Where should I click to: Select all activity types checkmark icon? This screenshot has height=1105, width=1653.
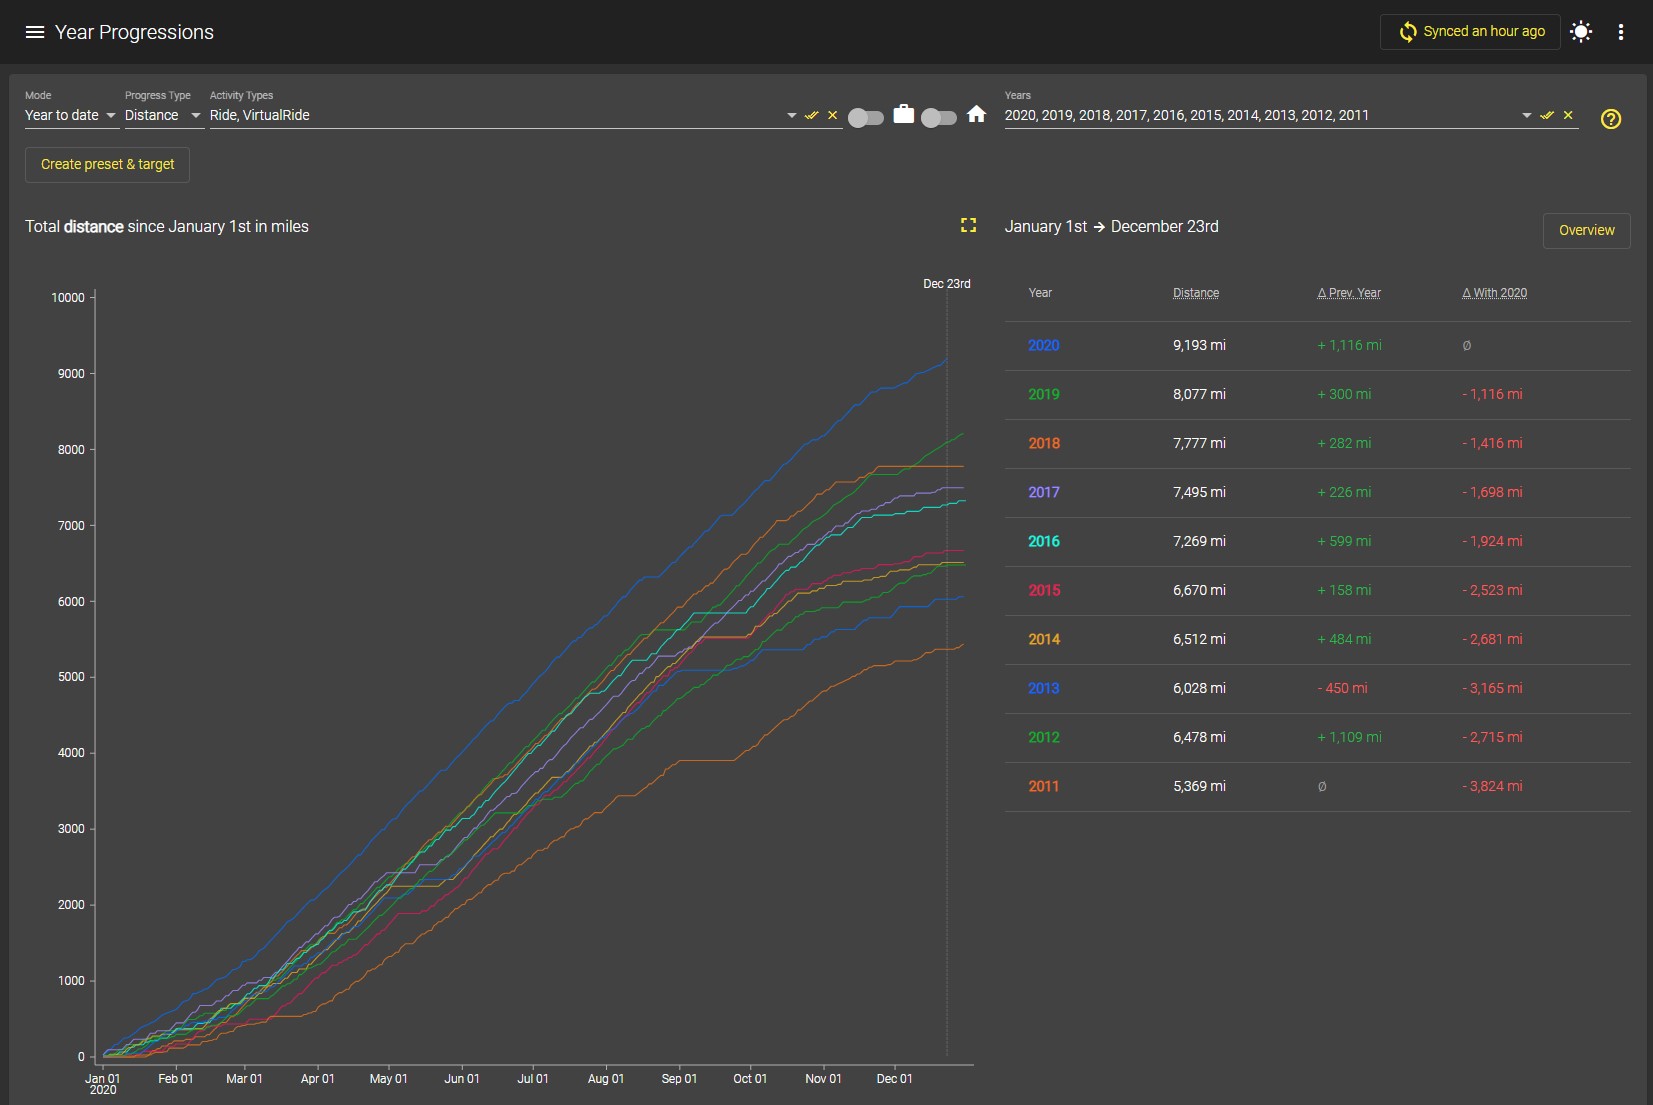click(x=812, y=115)
